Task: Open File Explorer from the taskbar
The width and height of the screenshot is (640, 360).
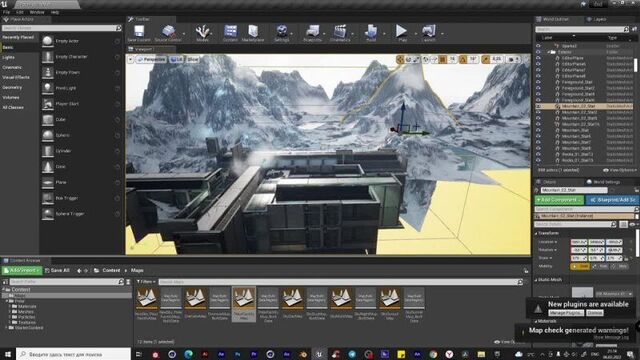Action: (481, 354)
